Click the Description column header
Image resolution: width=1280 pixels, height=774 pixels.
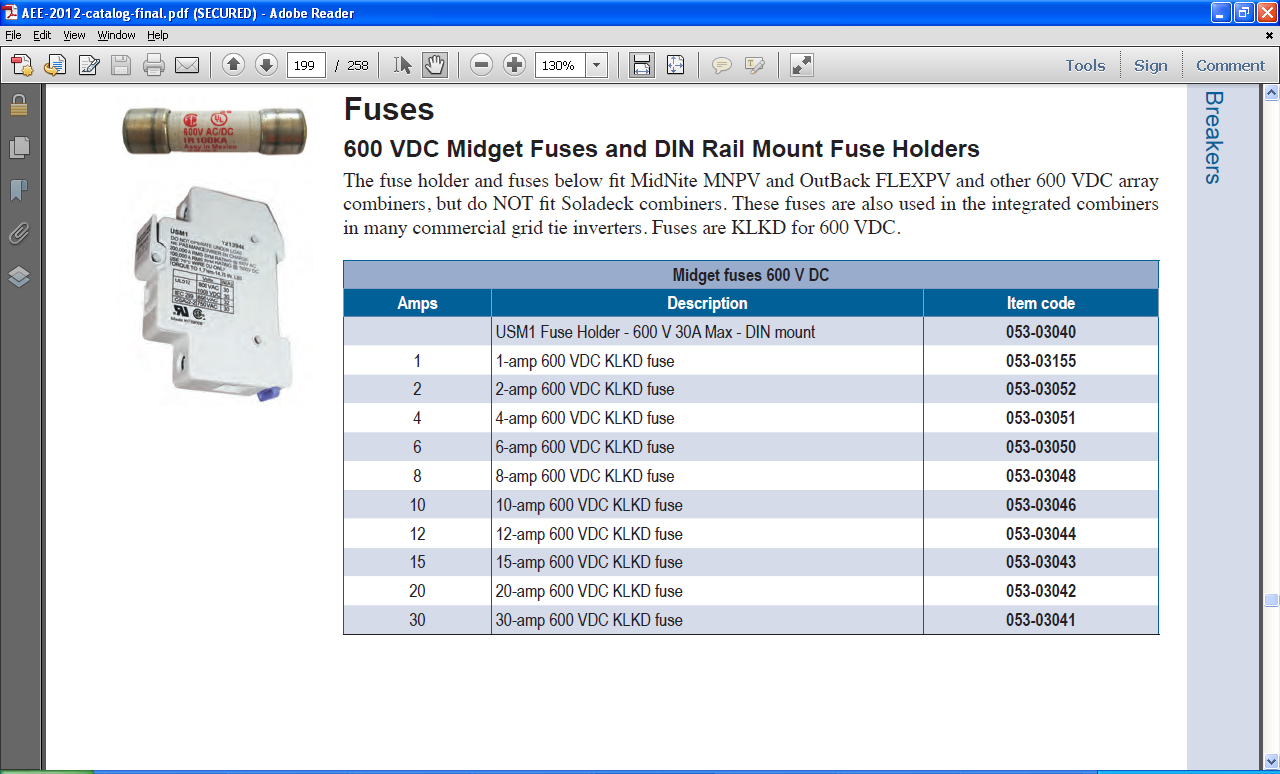707,303
